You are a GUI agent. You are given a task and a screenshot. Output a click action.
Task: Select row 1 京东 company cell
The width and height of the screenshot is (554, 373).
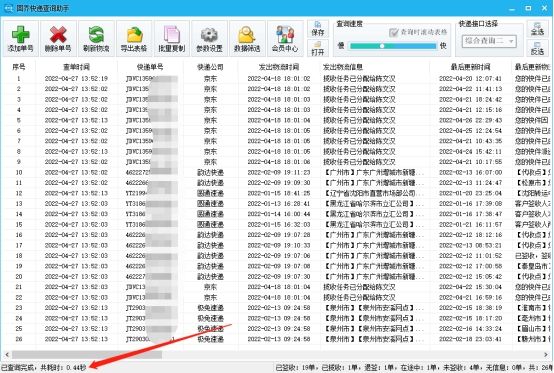coord(210,78)
